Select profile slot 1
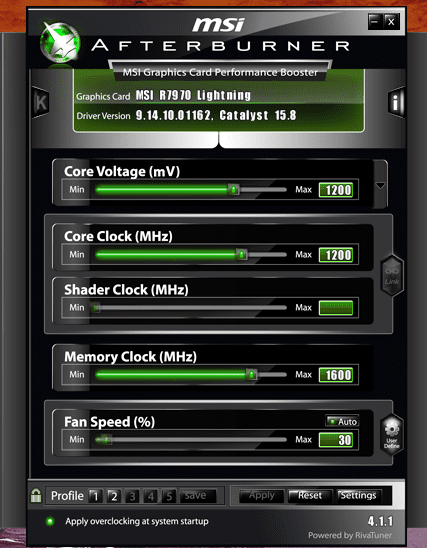Viewport: 427px width, 548px height. click(95, 496)
